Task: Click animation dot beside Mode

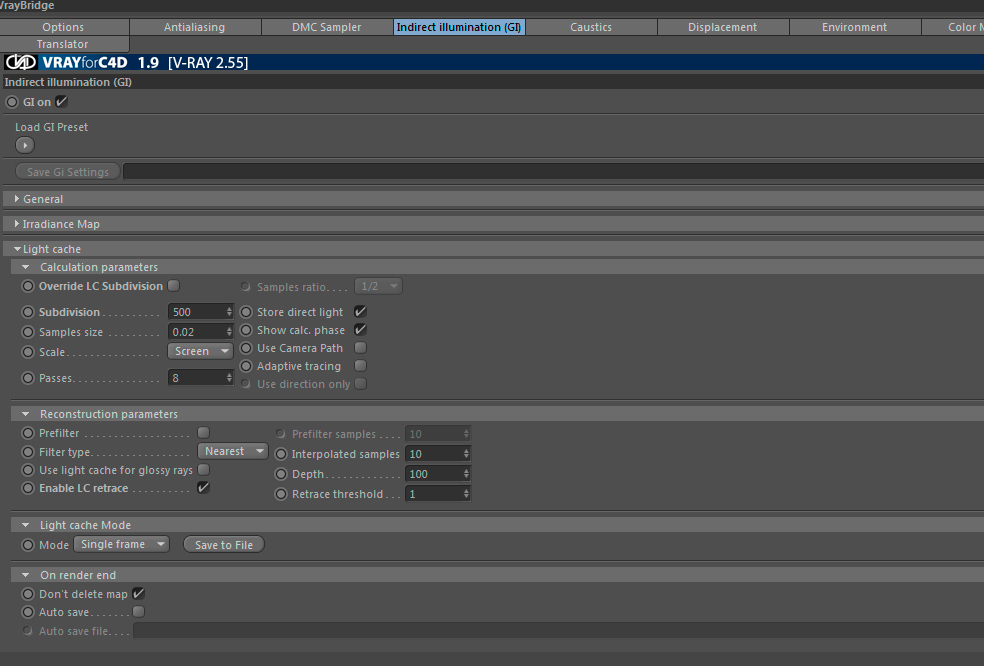Action: pos(28,545)
